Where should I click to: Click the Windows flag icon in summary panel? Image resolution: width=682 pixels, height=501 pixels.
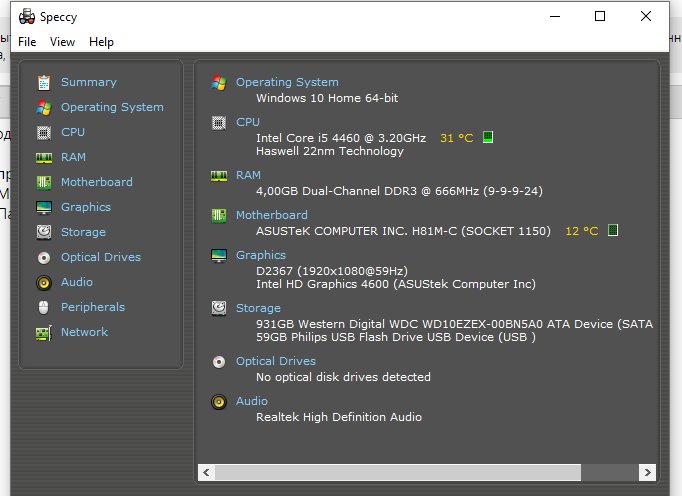pyautogui.click(x=219, y=83)
